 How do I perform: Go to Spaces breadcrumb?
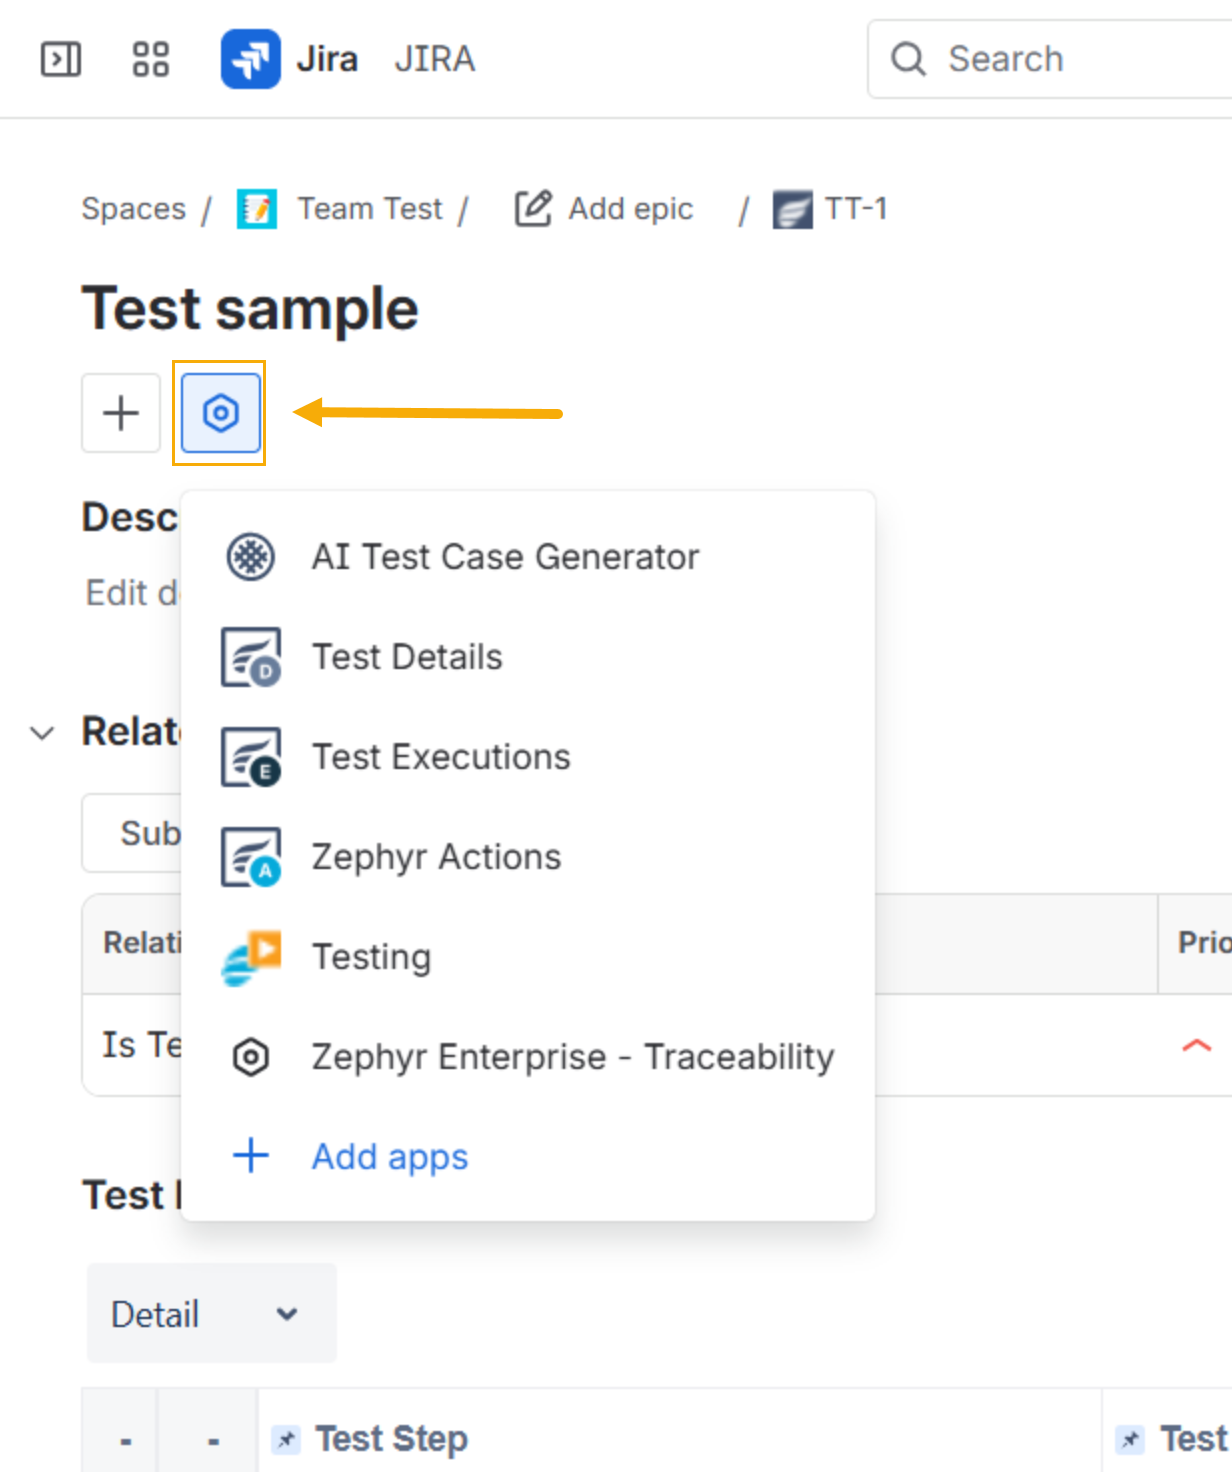pyautogui.click(x=133, y=209)
